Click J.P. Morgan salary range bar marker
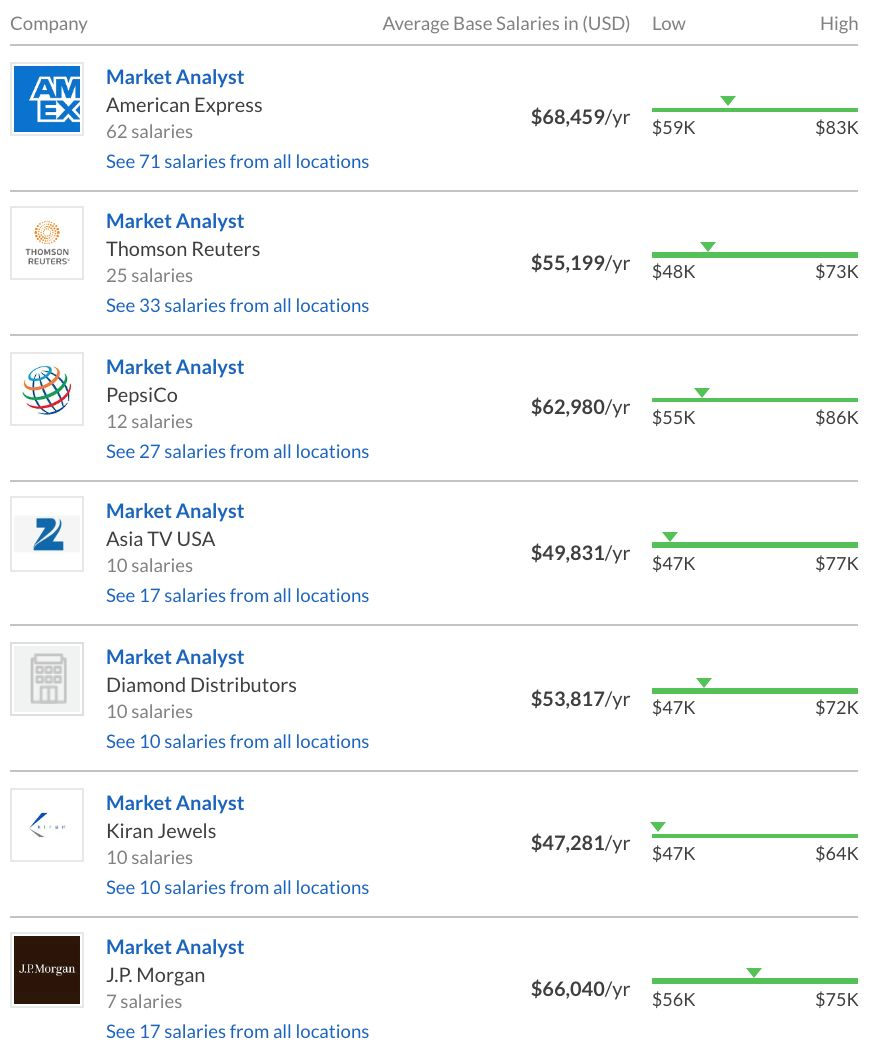This screenshot has width=876, height=1048. point(754,973)
